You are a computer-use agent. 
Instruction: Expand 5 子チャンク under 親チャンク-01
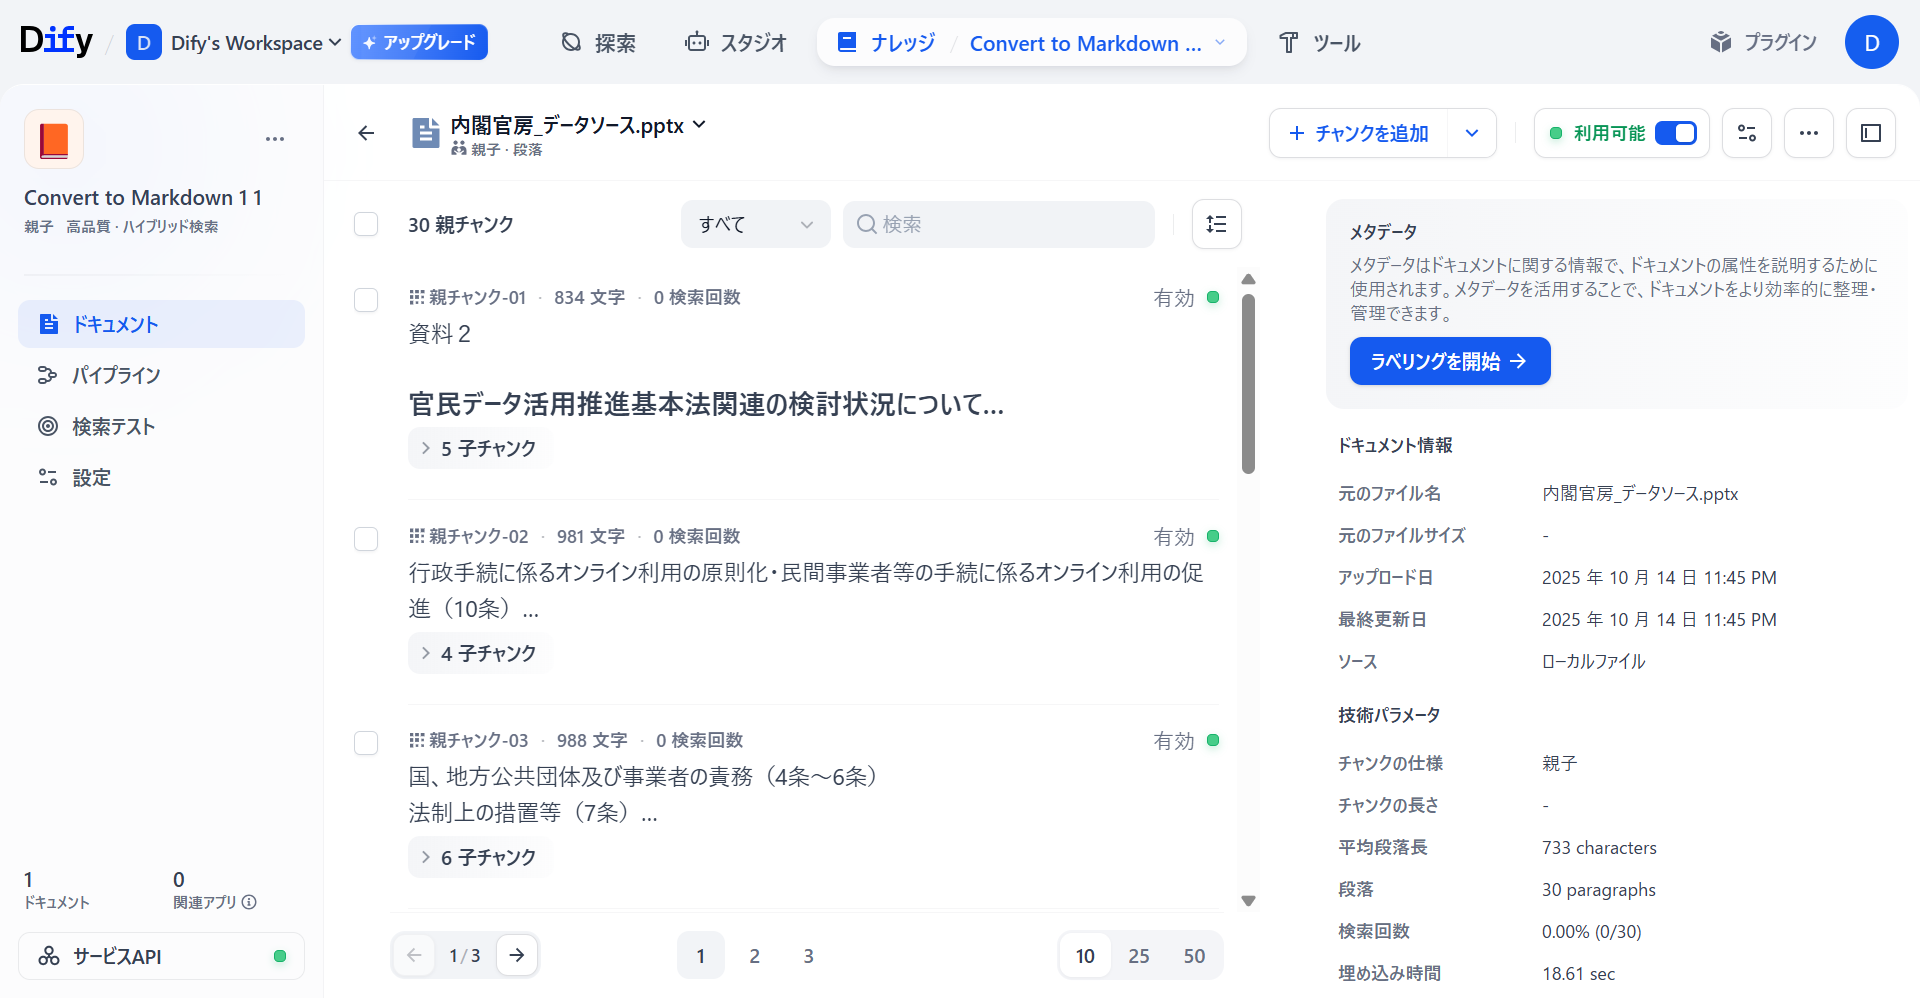coord(479,448)
